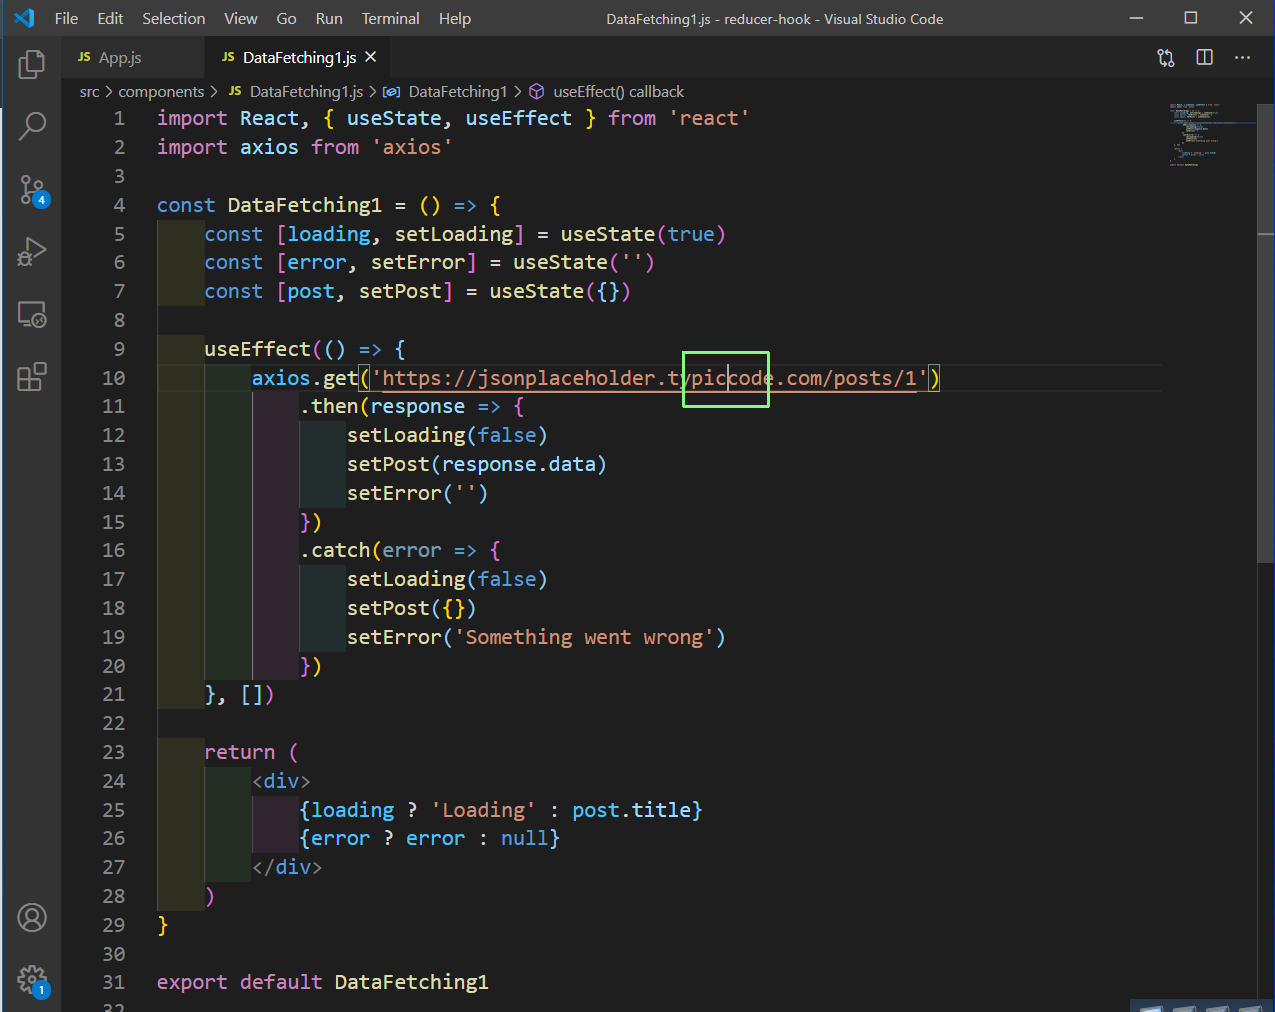Click 'axios' string on line 2
1275x1012 pixels.
click(412, 147)
